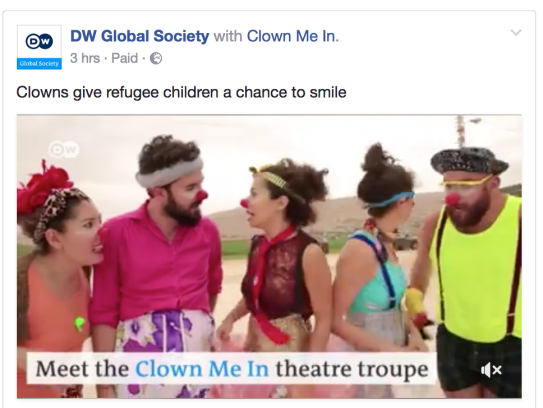Click the DW watermark logo in the video
Viewport: 543px width, 408px height.
[x=64, y=150]
